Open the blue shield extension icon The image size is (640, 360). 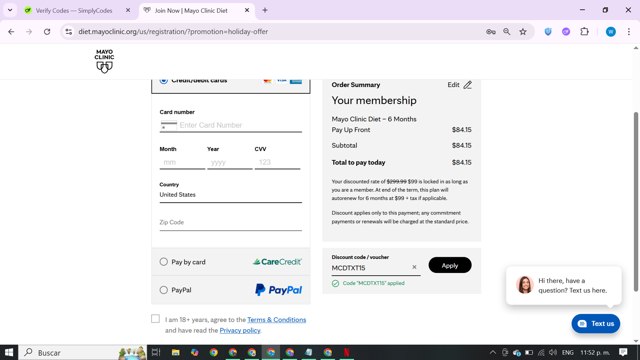[x=548, y=31]
